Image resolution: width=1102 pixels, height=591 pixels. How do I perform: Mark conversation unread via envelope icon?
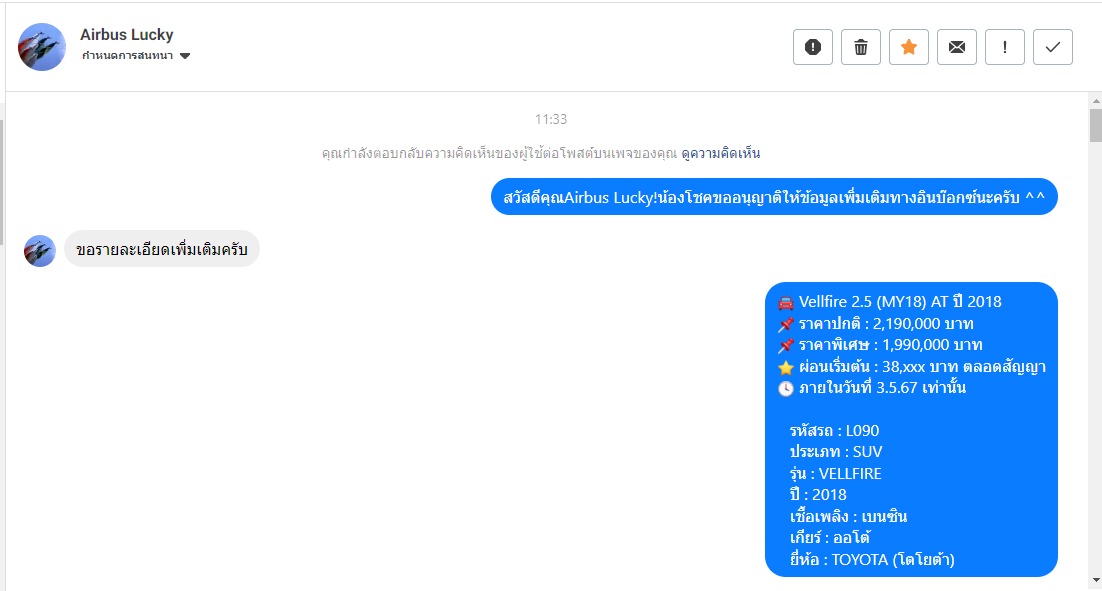click(957, 47)
